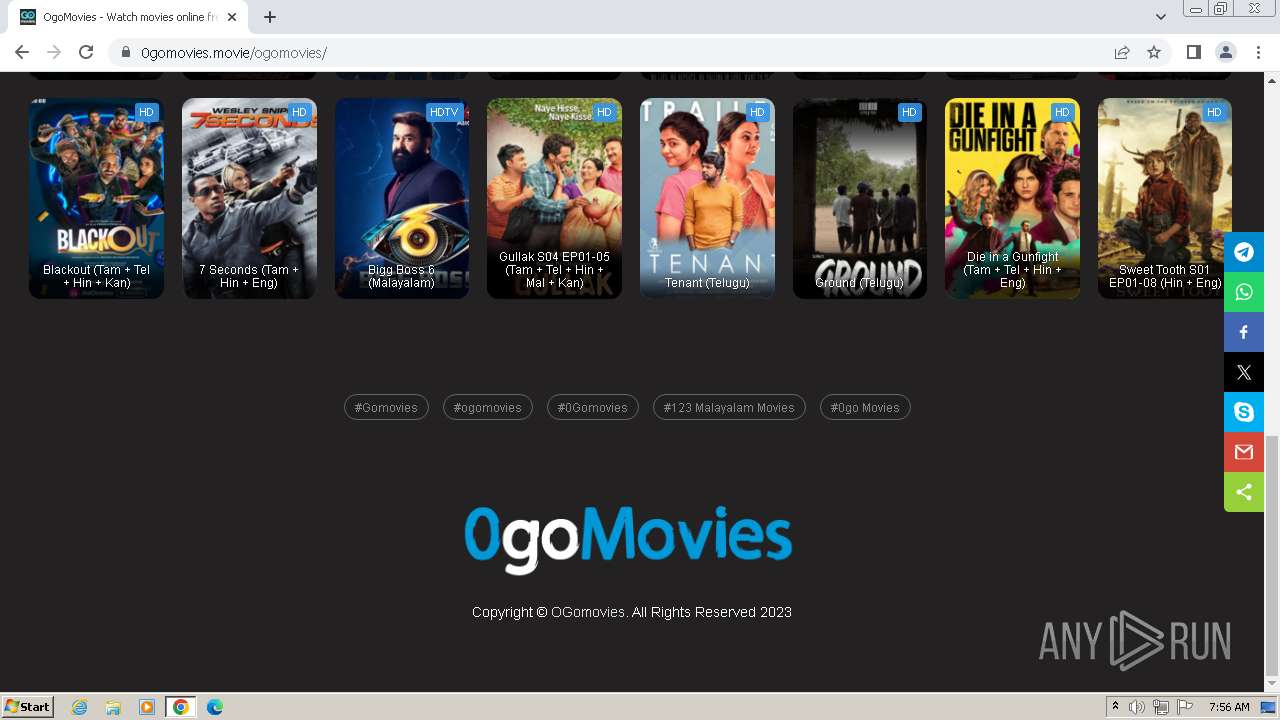Viewport: 1280px width, 720px height.
Task: Open the 7 Seconds movie poster
Action: [x=249, y=198]
